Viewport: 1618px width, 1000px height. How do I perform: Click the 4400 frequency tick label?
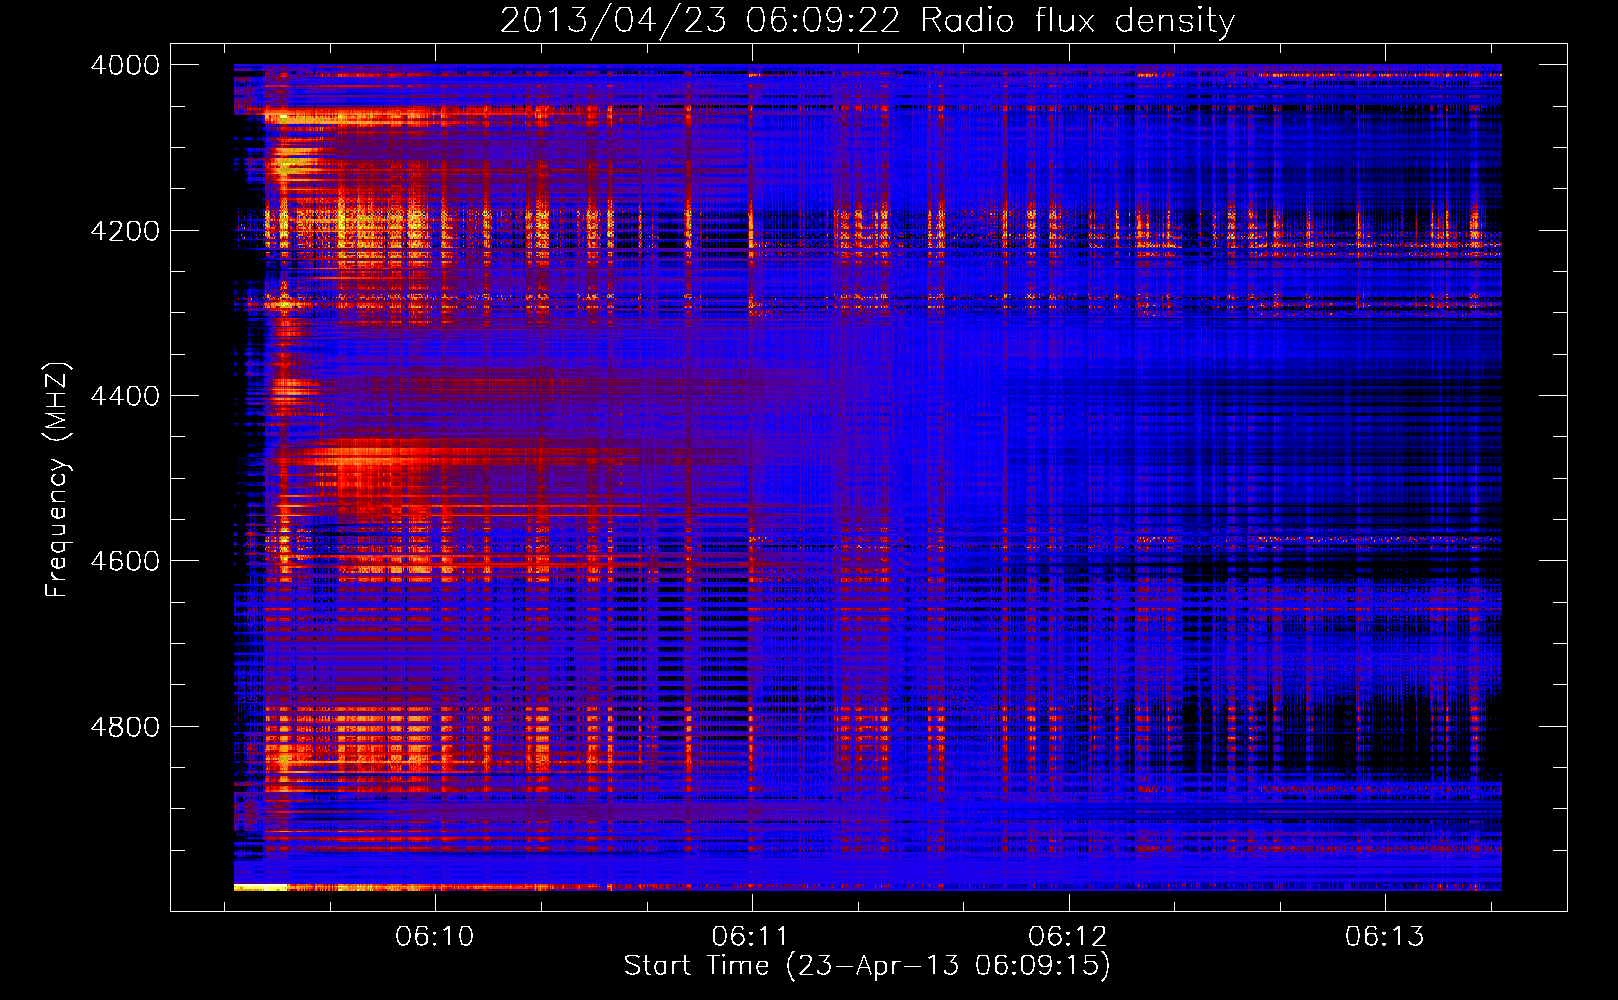tap(125, 396)
